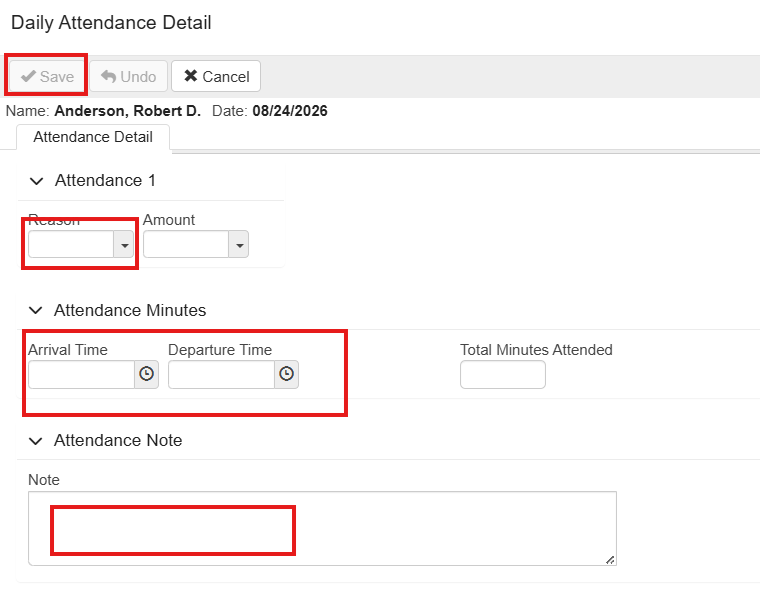Collapse the Attendance Minutes section chevron
Image resolution: width=760 pixels, height=606 pixels.
tap(36, 310)
